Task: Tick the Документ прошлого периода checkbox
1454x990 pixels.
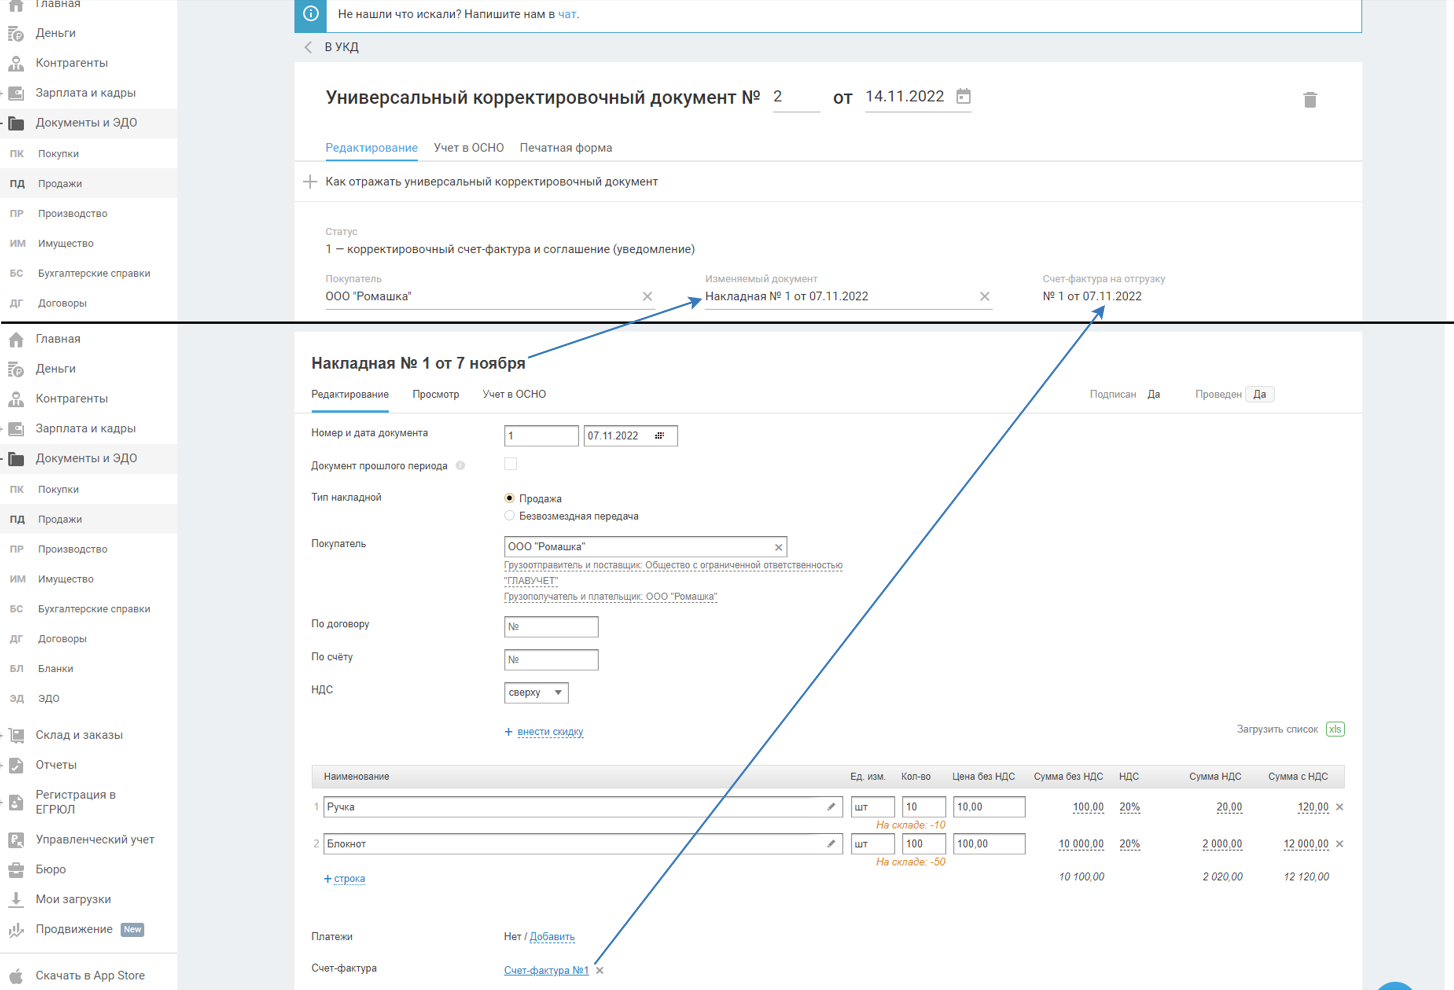Action: pyautogui.click(x=511, y=464)
